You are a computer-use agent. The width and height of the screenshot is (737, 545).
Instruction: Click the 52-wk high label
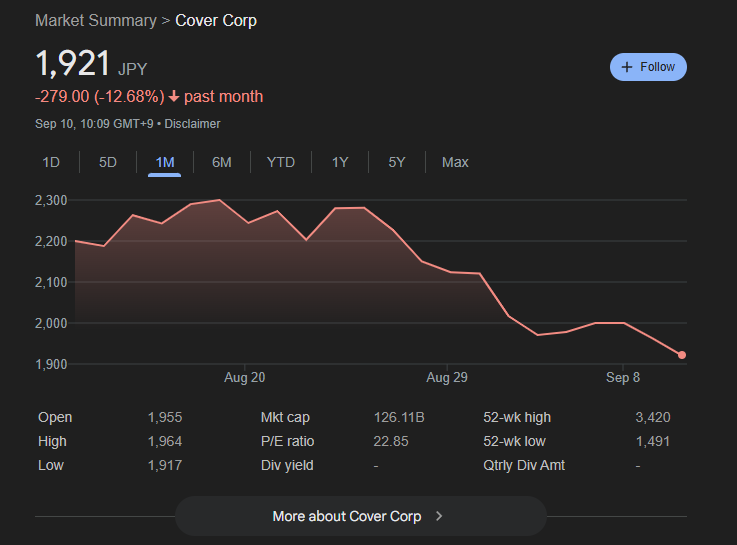coord(517,417)
